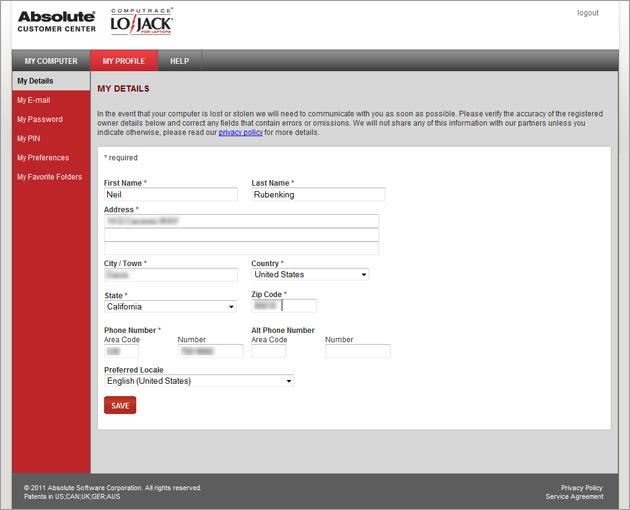Open the privacy policy link in text

click(x=240, y=132)
